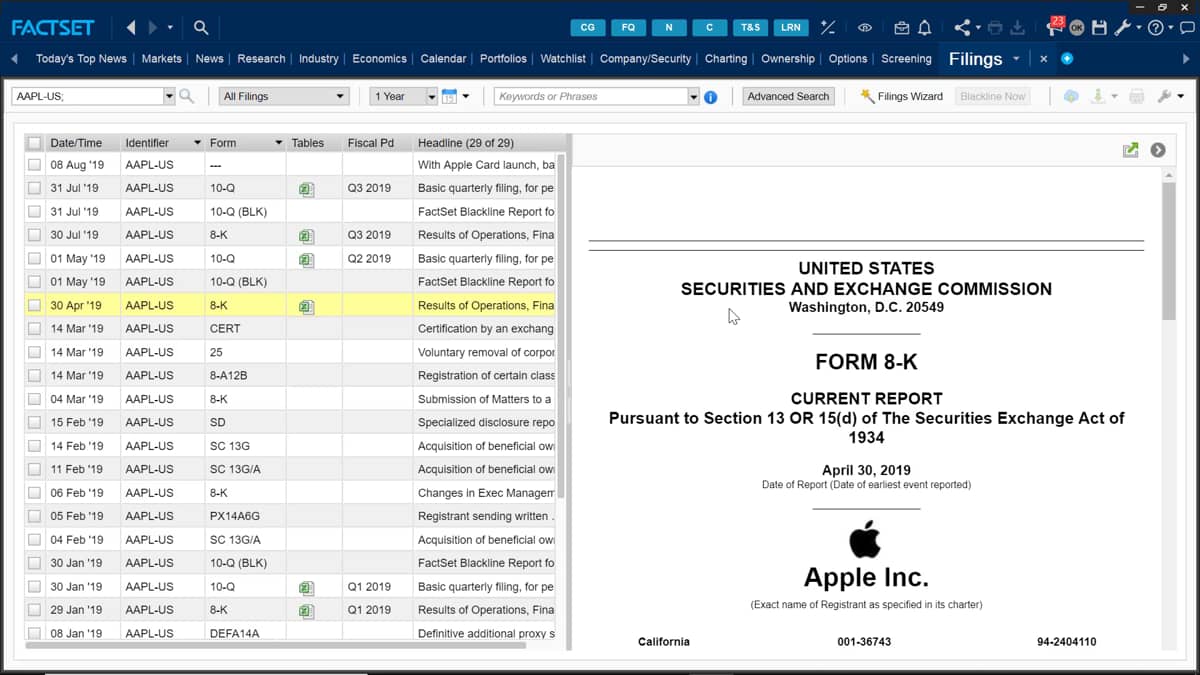
Task: Expand the document pane arrow button
Action: point(1158,150)
